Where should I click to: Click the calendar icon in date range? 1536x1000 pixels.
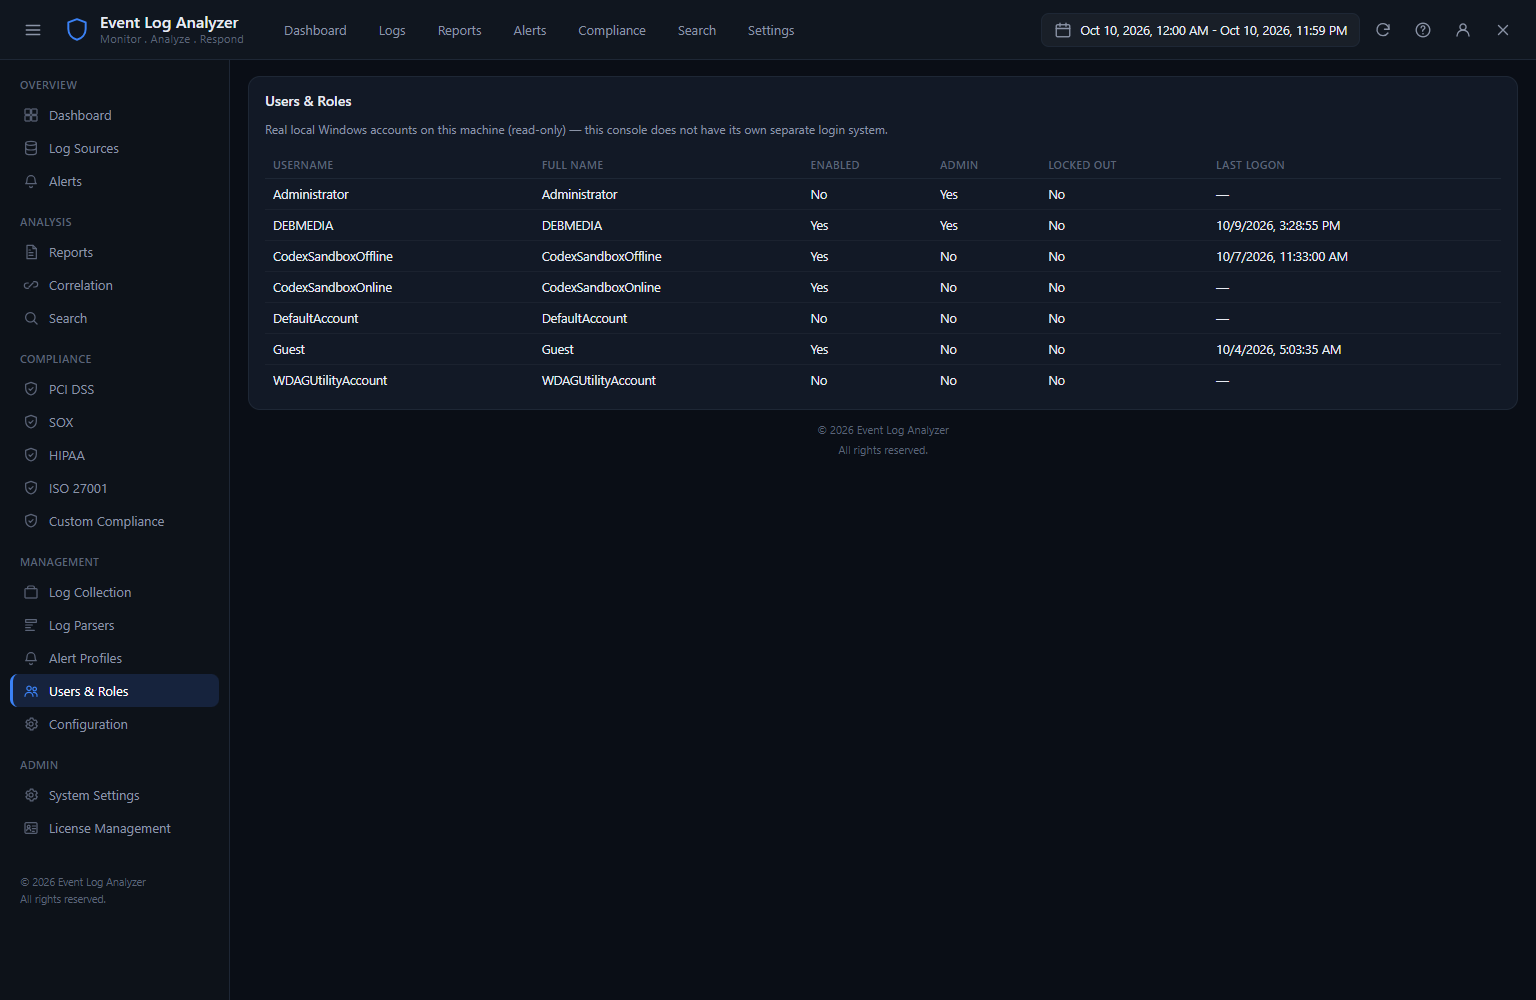tap(1063, 30)
